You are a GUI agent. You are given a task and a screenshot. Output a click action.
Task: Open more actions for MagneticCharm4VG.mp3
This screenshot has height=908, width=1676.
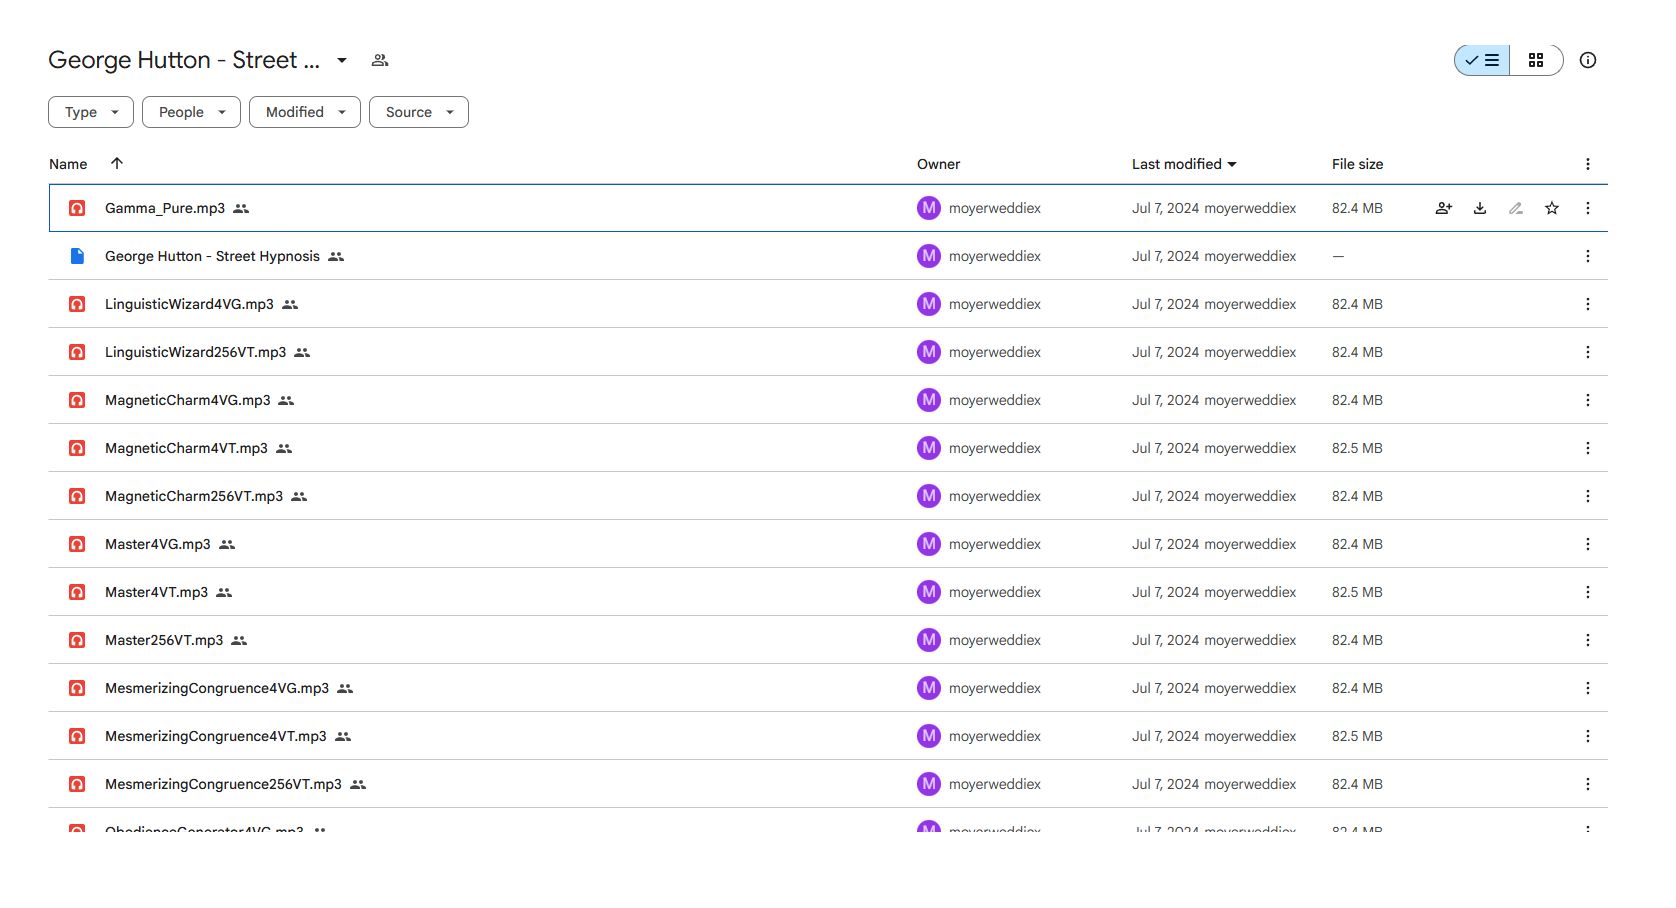[x=1588, y=400]
